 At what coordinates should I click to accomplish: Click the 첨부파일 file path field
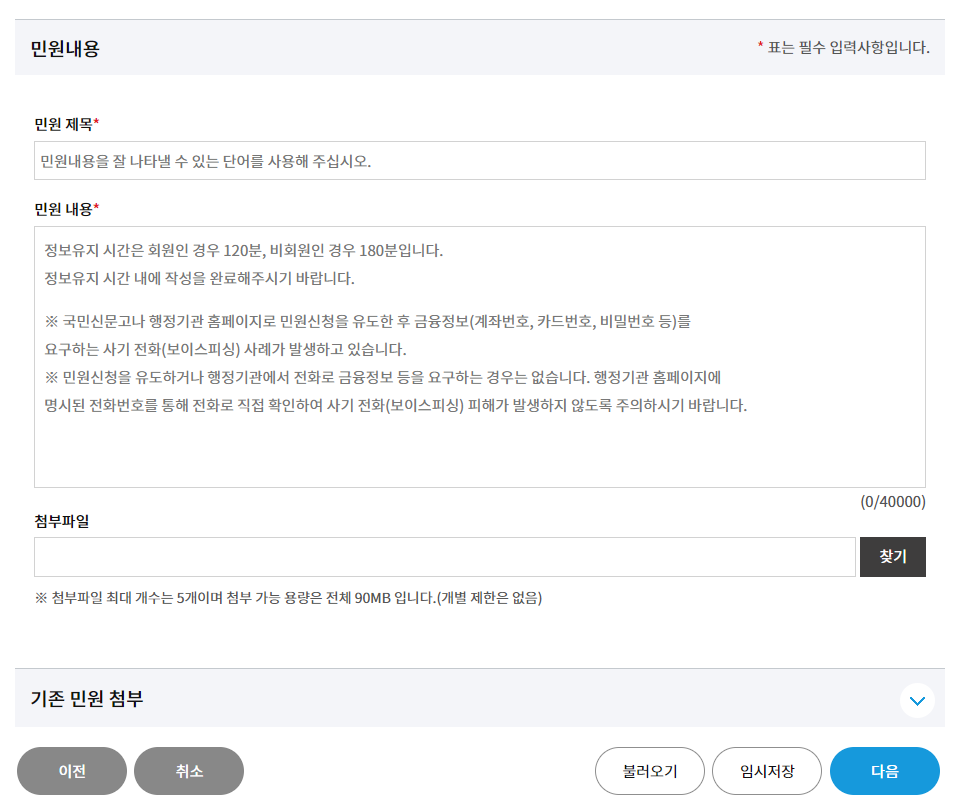tap(445, 557)
